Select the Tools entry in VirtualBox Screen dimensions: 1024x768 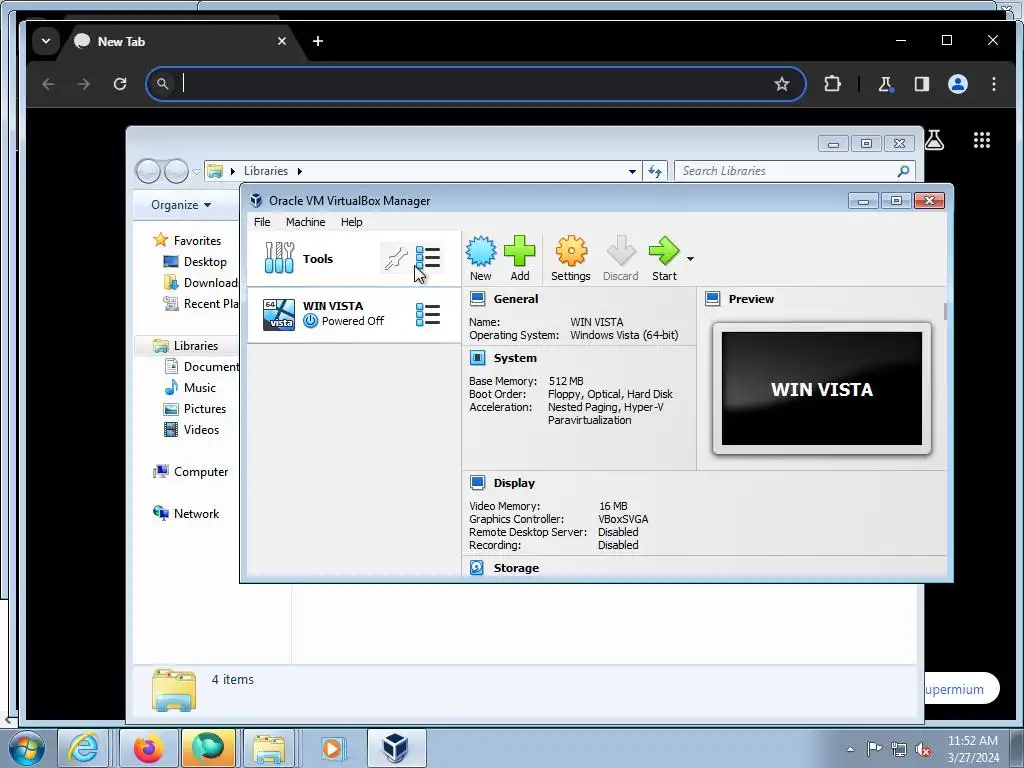tap(353, 259)
